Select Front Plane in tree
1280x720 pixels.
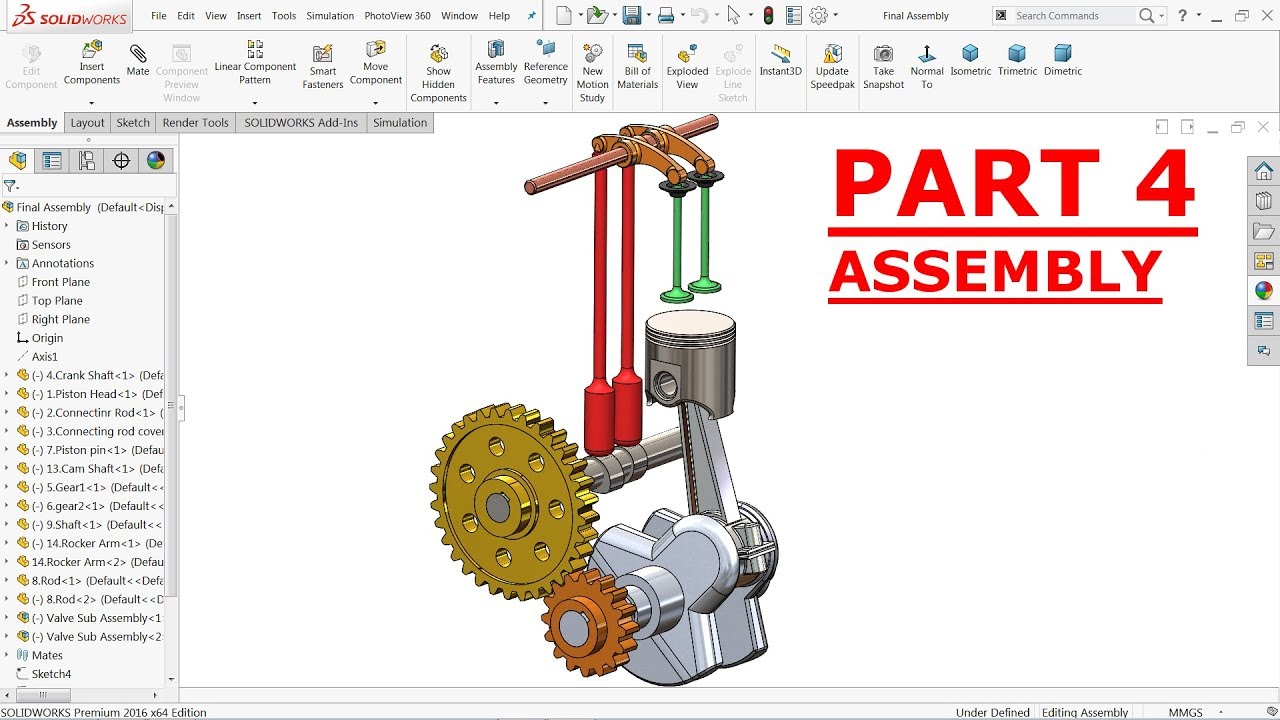pos(61,282)
